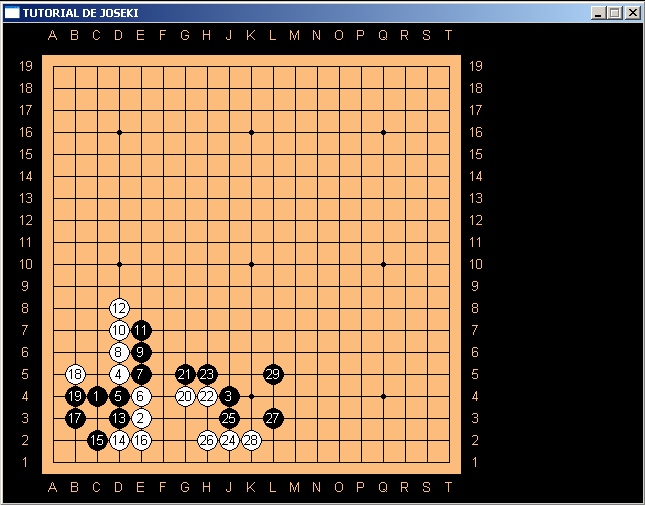Click the D16 star point
645x505 pixels.
119,132
